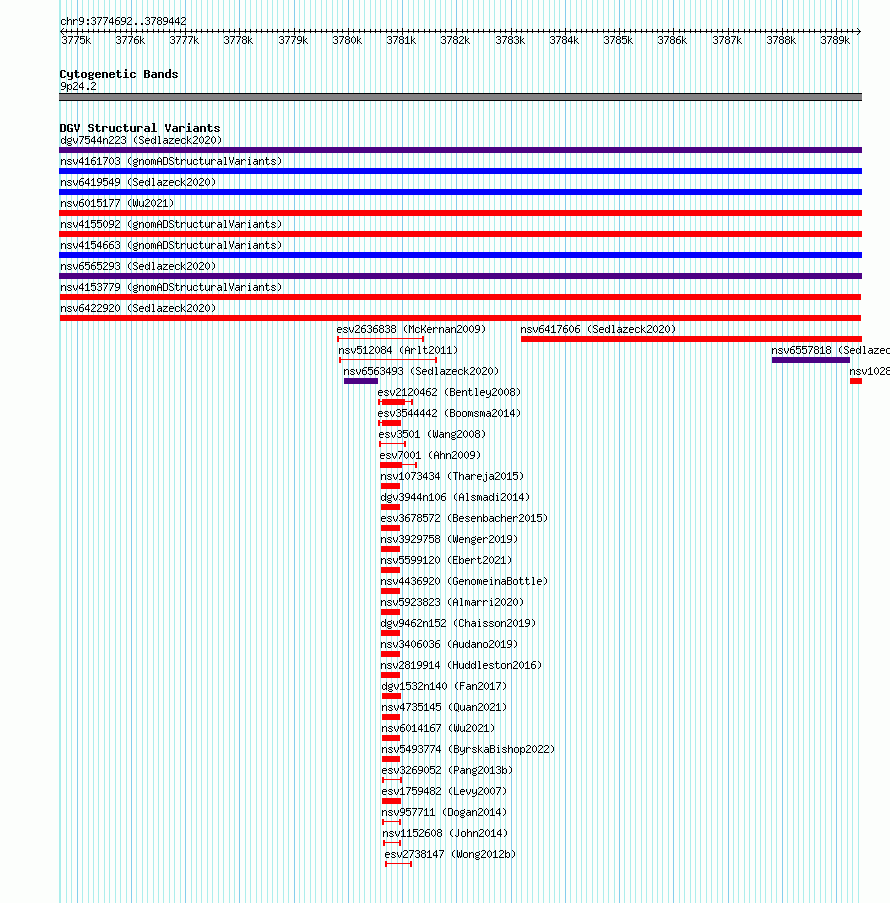Click the DGV Structural Variants track title
Viewport: 890px width, 903px height.
(140, 128)
